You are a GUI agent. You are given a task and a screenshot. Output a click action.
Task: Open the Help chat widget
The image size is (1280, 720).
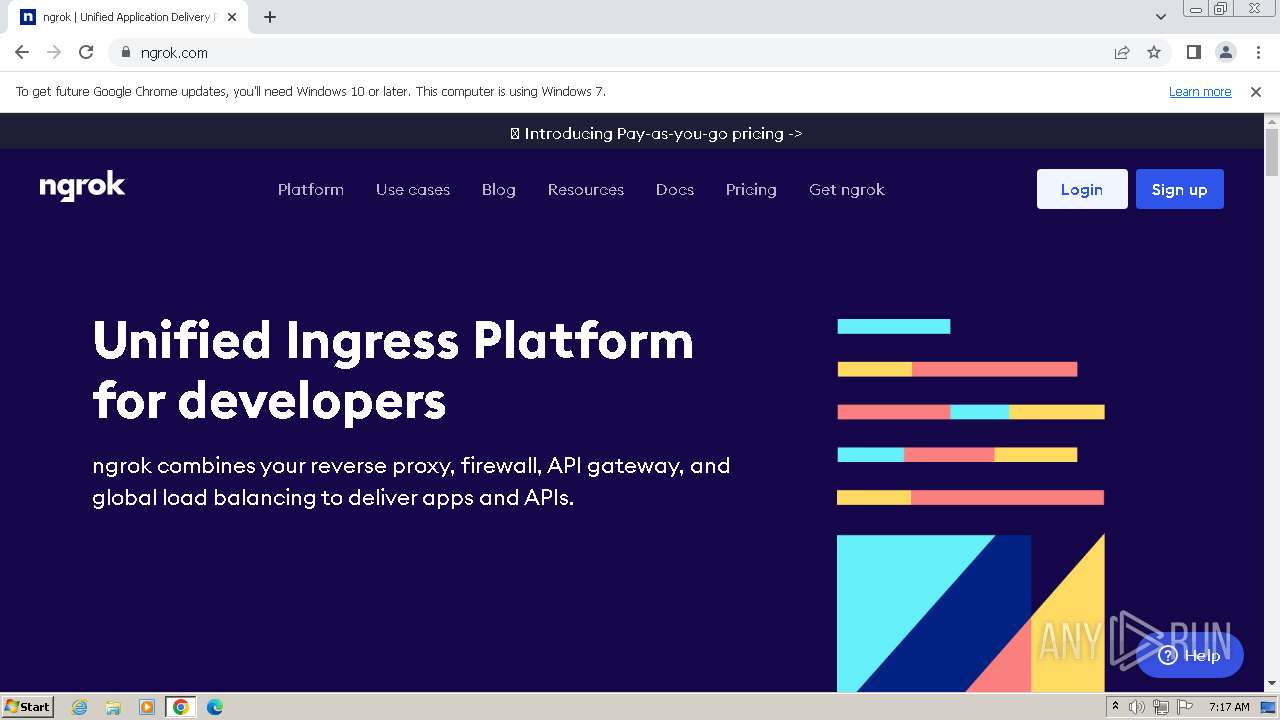pyautogui.click(x=1190, y=655)
